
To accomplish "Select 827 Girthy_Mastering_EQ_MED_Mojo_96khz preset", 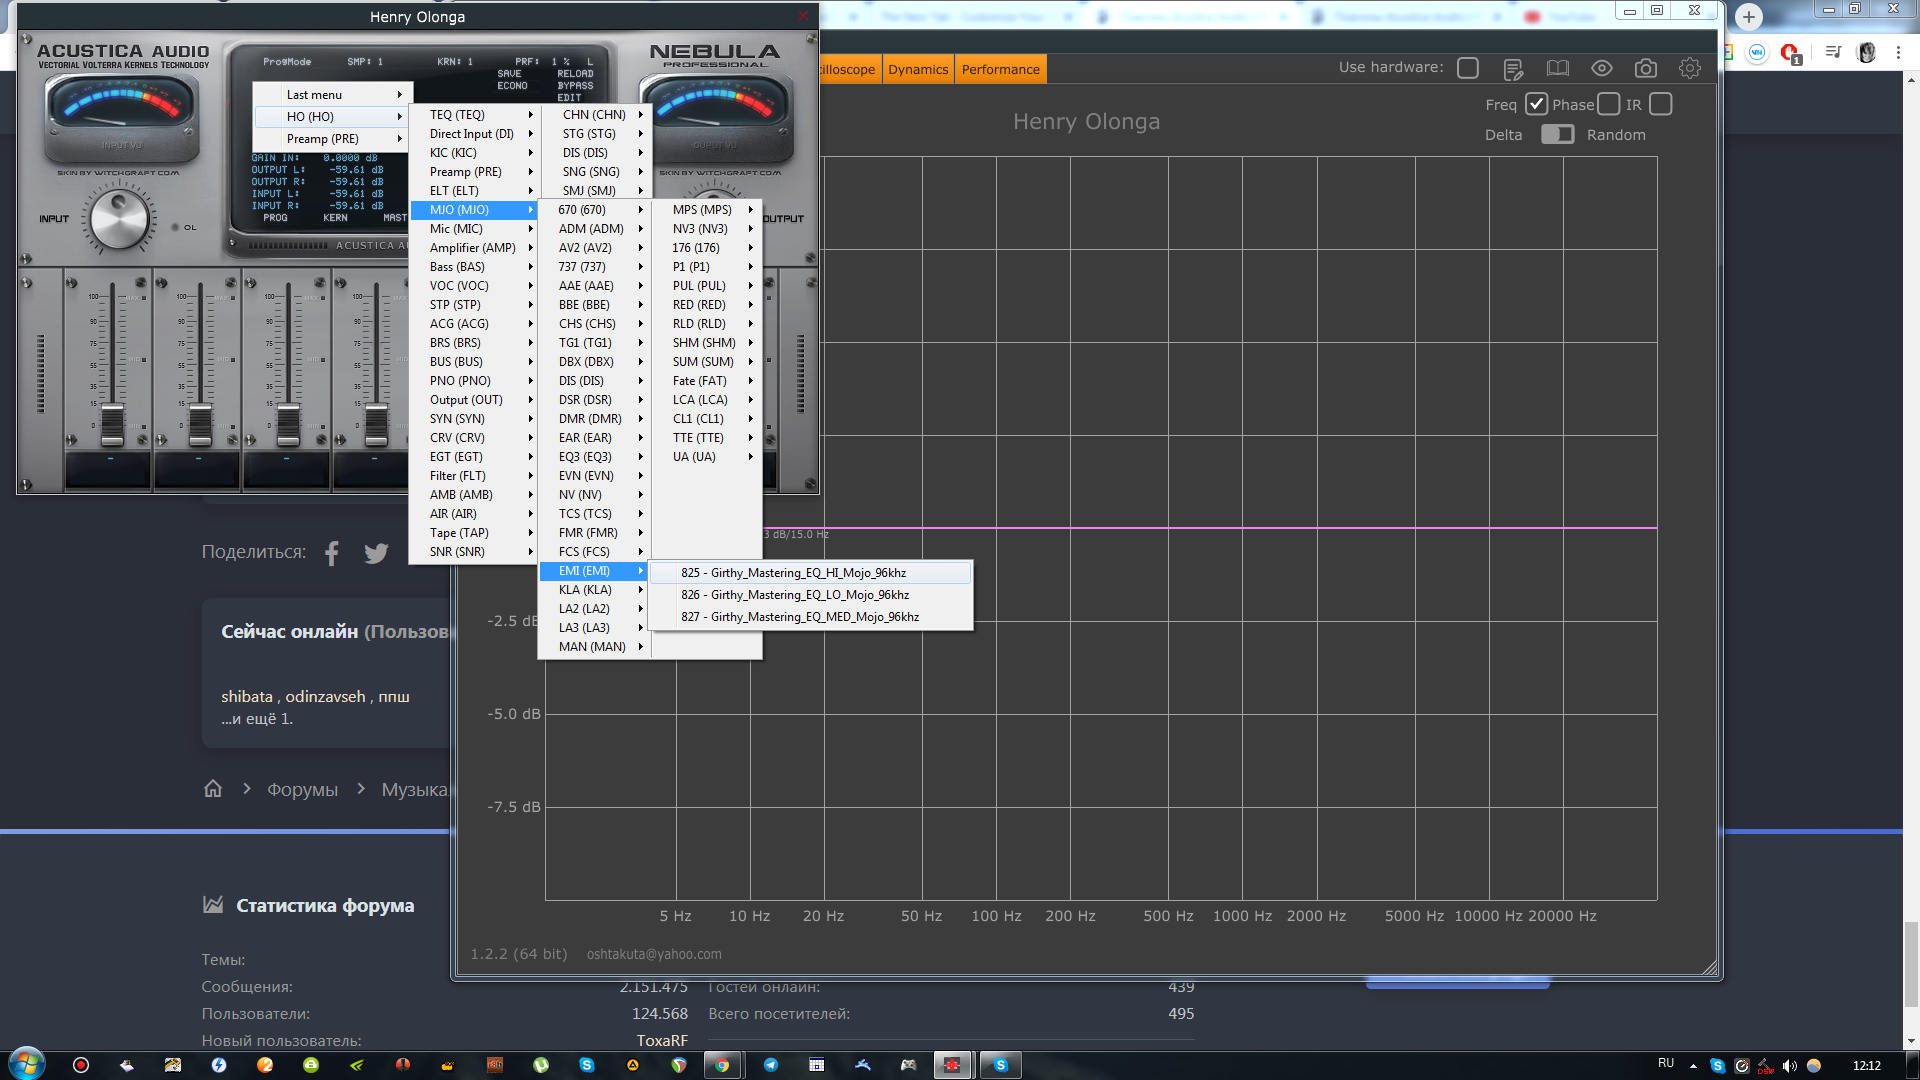I will click(x=810, y=617).
